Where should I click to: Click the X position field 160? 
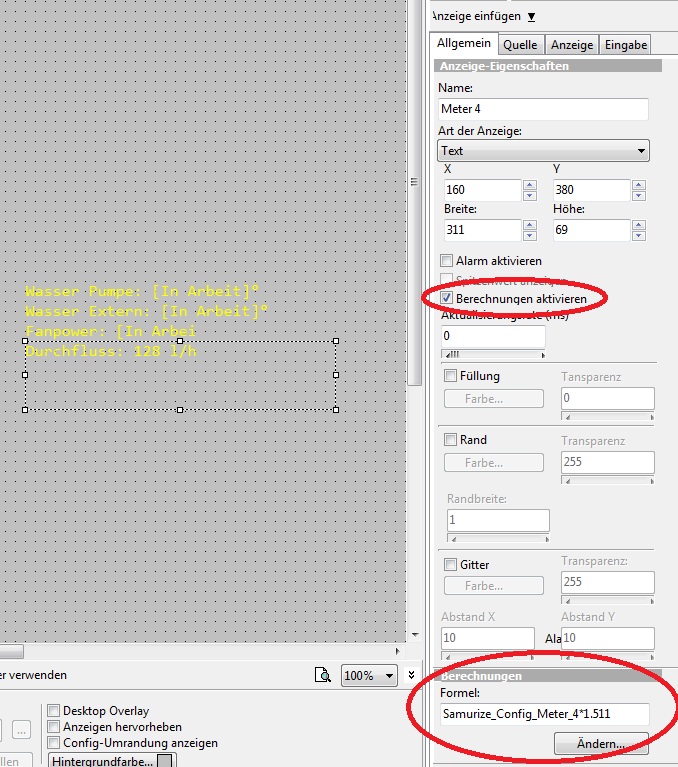[482, 190]
